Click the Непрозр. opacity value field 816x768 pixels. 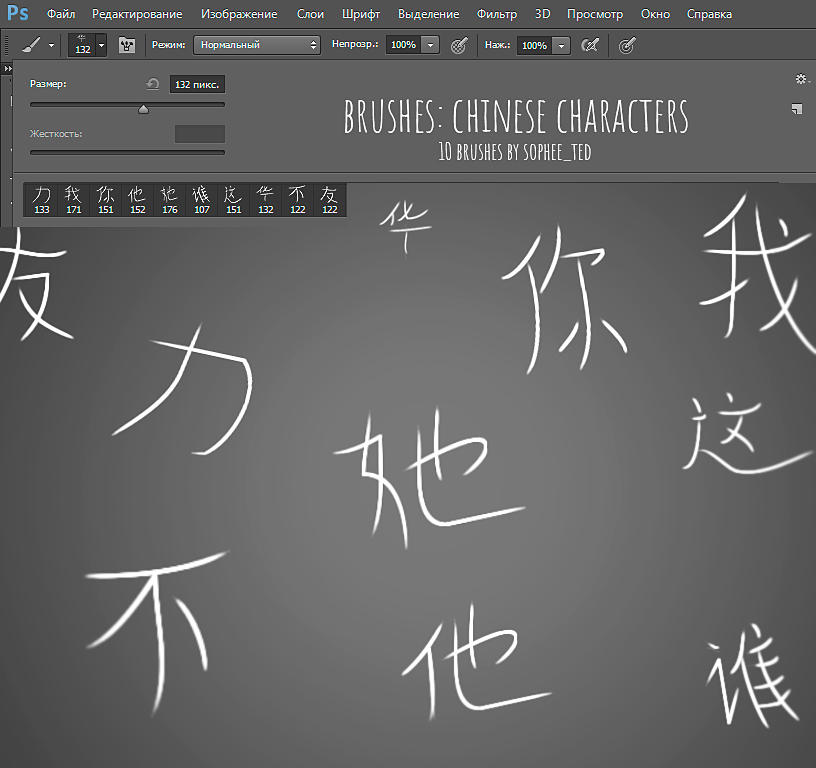pos(403,45)
